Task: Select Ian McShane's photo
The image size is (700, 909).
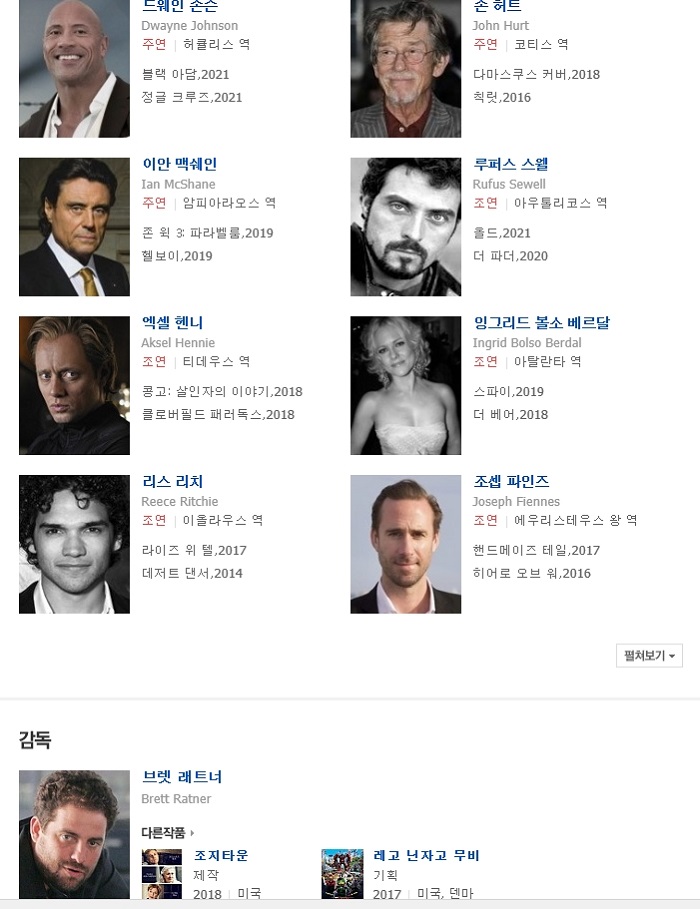Action: click(74, 227)
